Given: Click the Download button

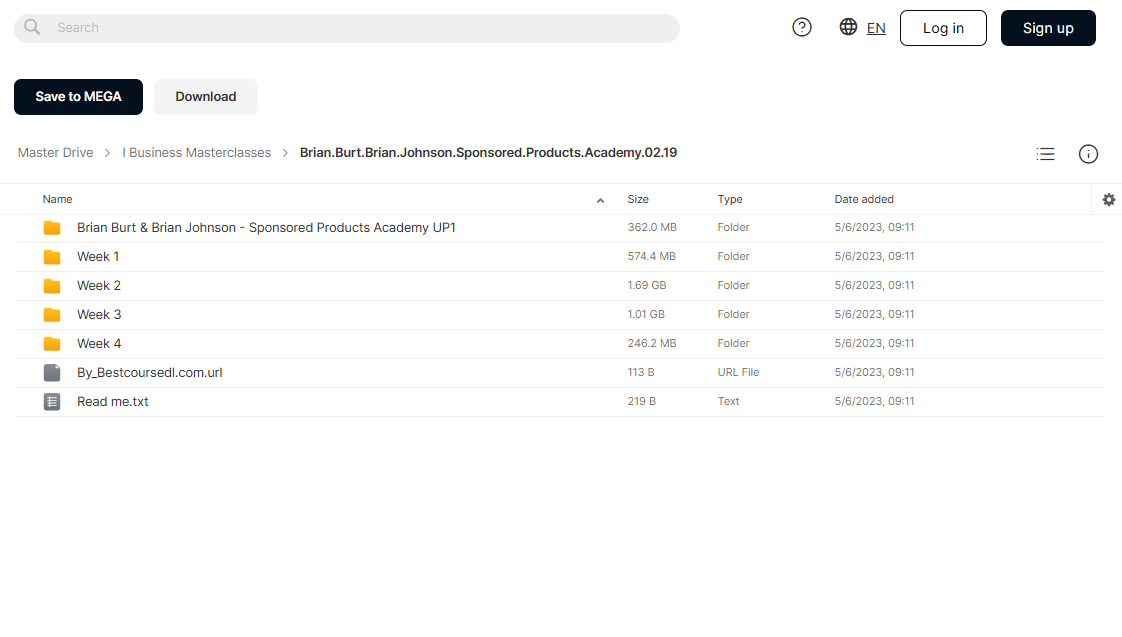Looking at the screenshot, I should point(205,97).
